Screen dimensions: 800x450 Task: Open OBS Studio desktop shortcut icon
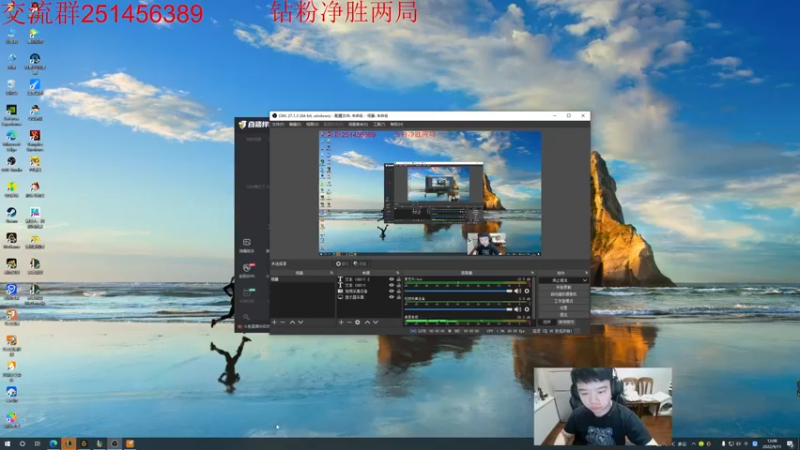click(x=11, y=163)
